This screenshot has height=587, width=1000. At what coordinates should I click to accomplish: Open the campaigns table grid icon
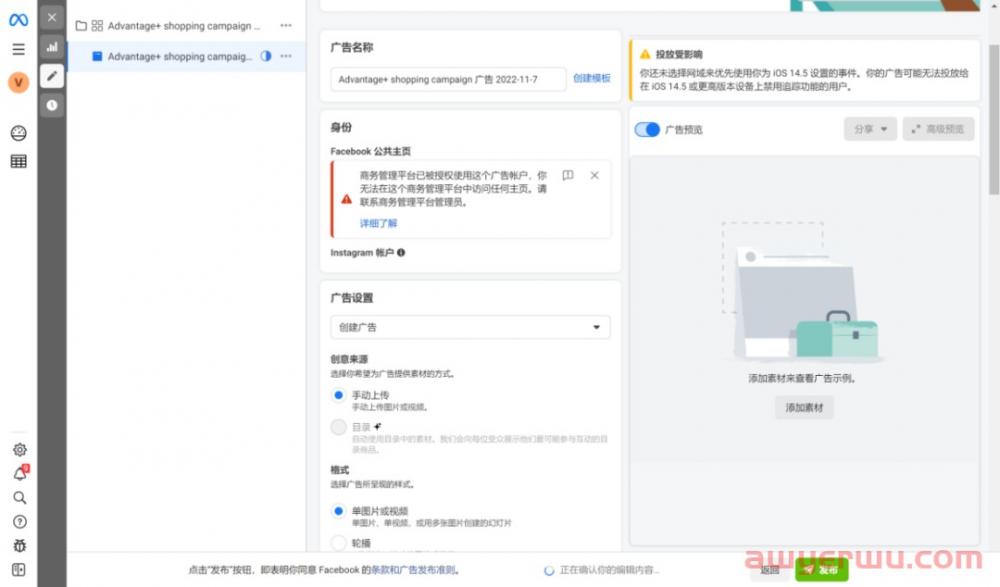click(18, 161)
